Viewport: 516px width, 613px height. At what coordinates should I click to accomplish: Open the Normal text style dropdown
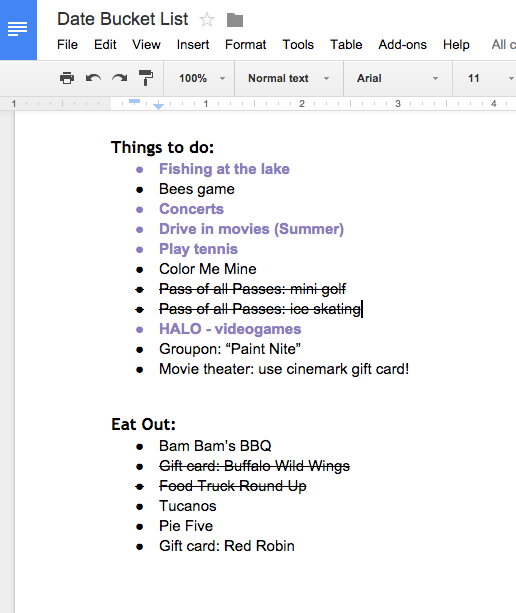pos(288,78)
